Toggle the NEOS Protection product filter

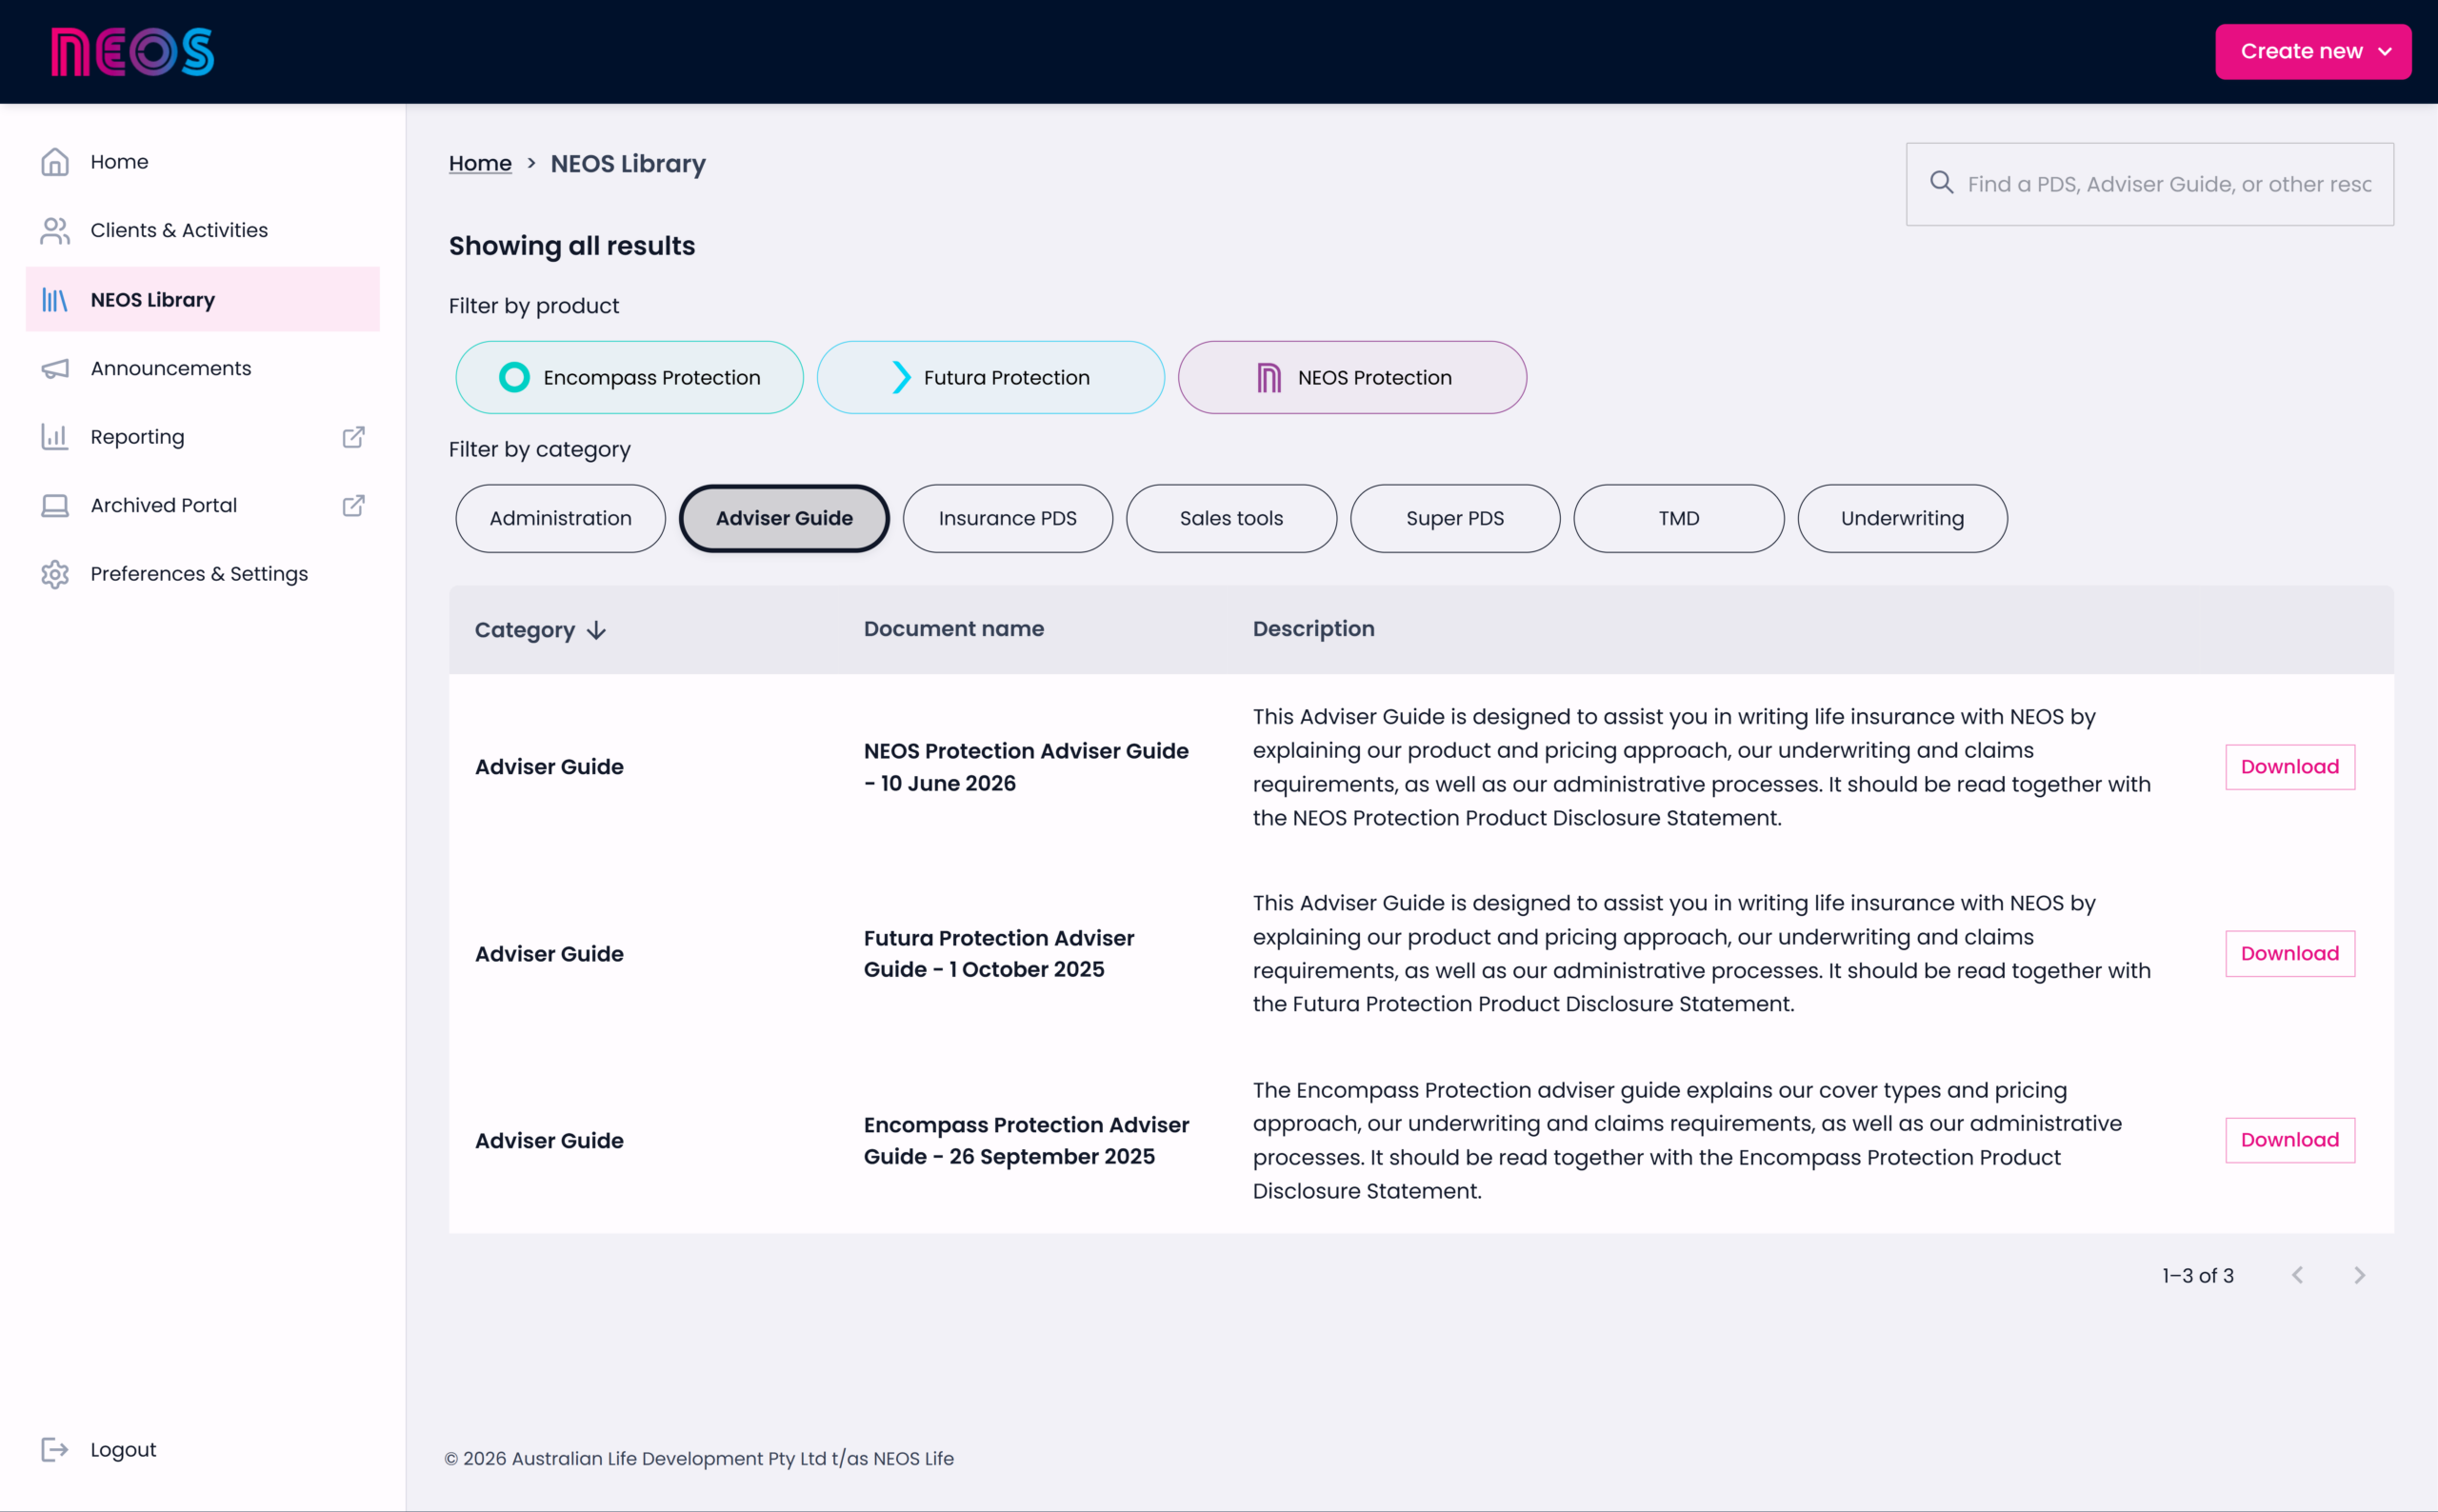click(1352, 377)
